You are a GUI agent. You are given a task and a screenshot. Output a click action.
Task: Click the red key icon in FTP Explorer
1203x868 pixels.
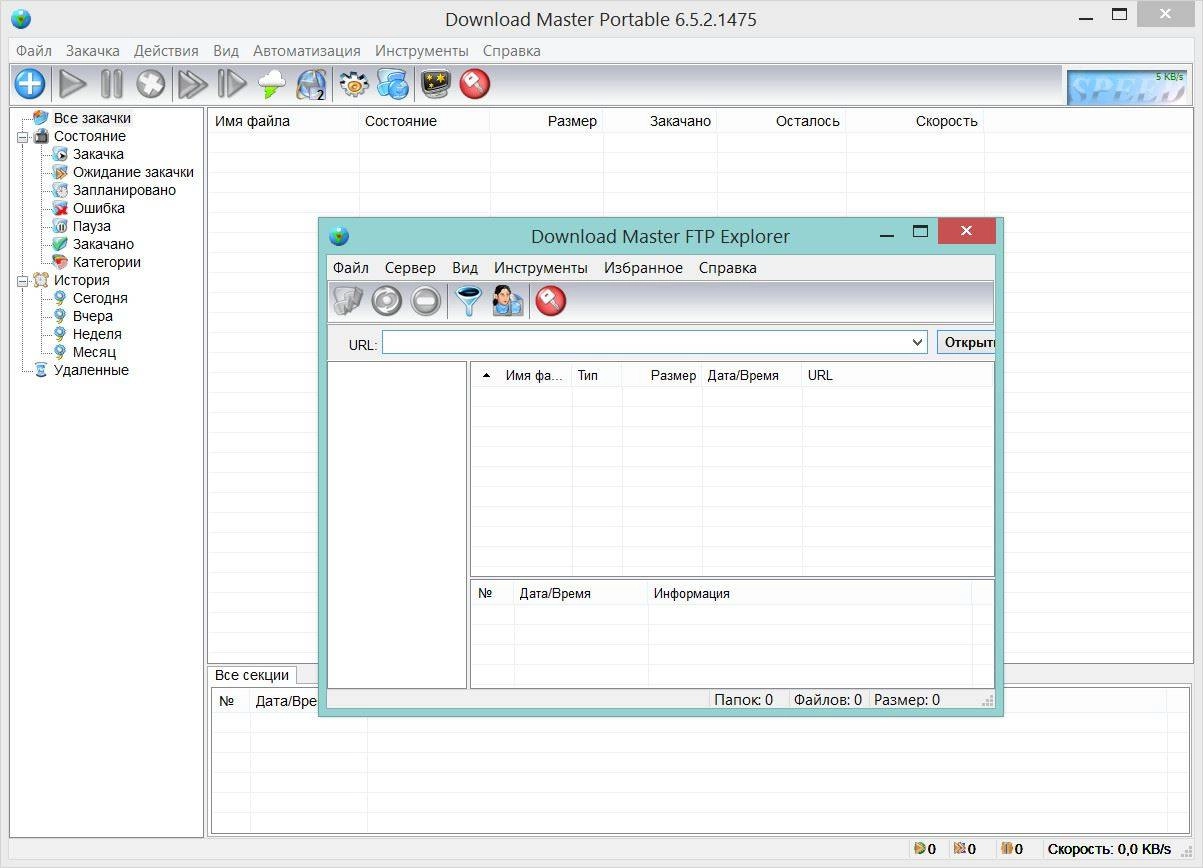(x=550, y=301)
